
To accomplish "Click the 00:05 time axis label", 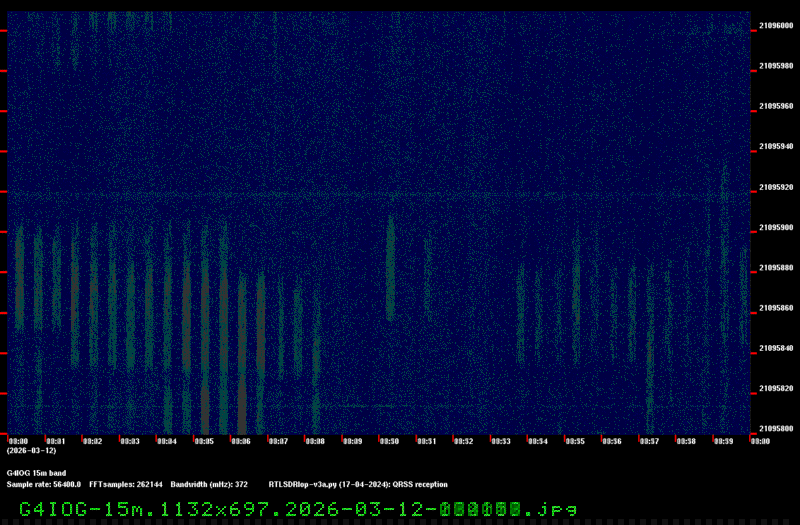I will pyautogui.click(x=203, y=441).
